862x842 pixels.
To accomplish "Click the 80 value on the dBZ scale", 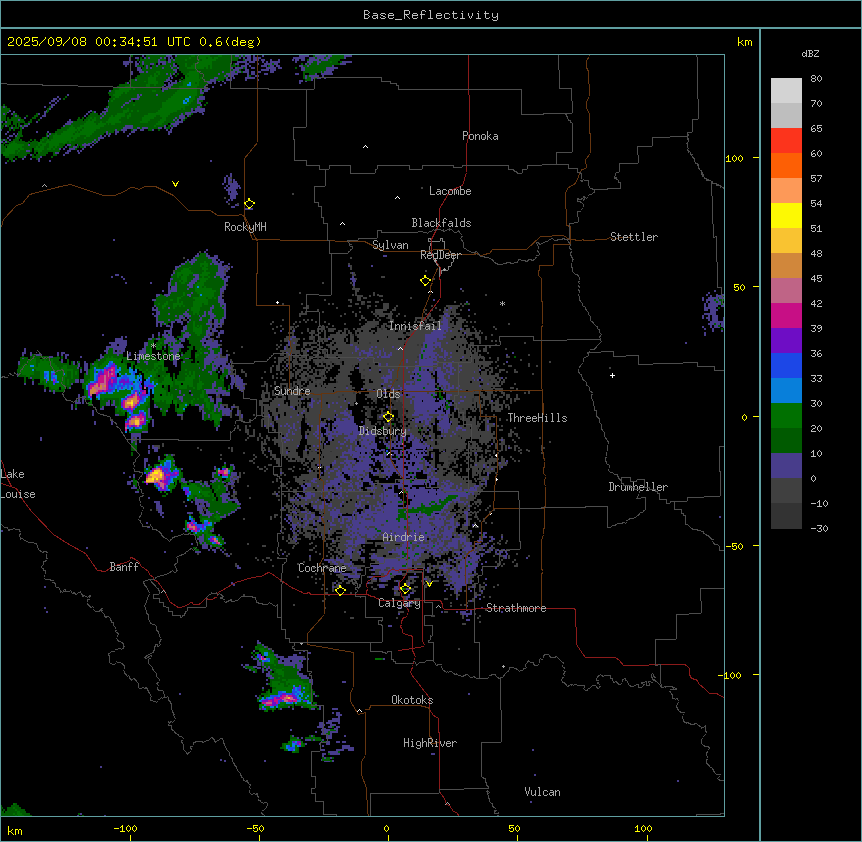I will tap(816, 79).
